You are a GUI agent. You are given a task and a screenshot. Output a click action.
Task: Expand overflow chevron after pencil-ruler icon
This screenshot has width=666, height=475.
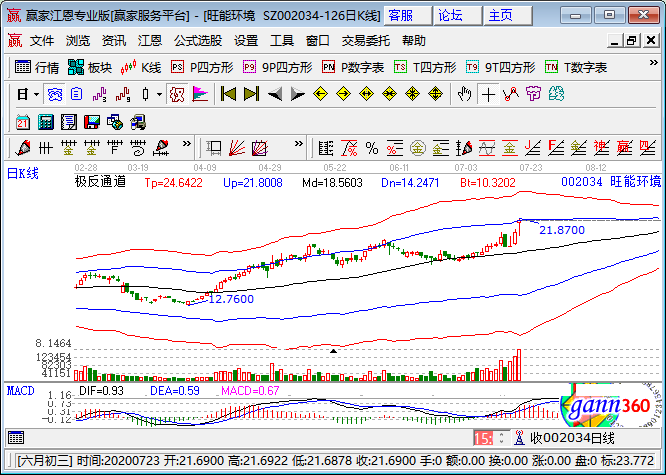click(186, 144)
